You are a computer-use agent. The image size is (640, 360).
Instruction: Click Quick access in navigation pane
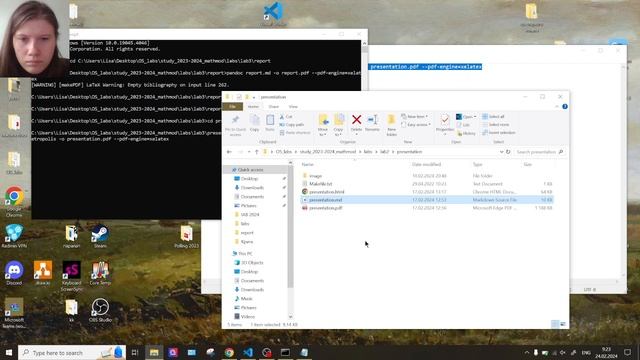click(x=250, y=170)
